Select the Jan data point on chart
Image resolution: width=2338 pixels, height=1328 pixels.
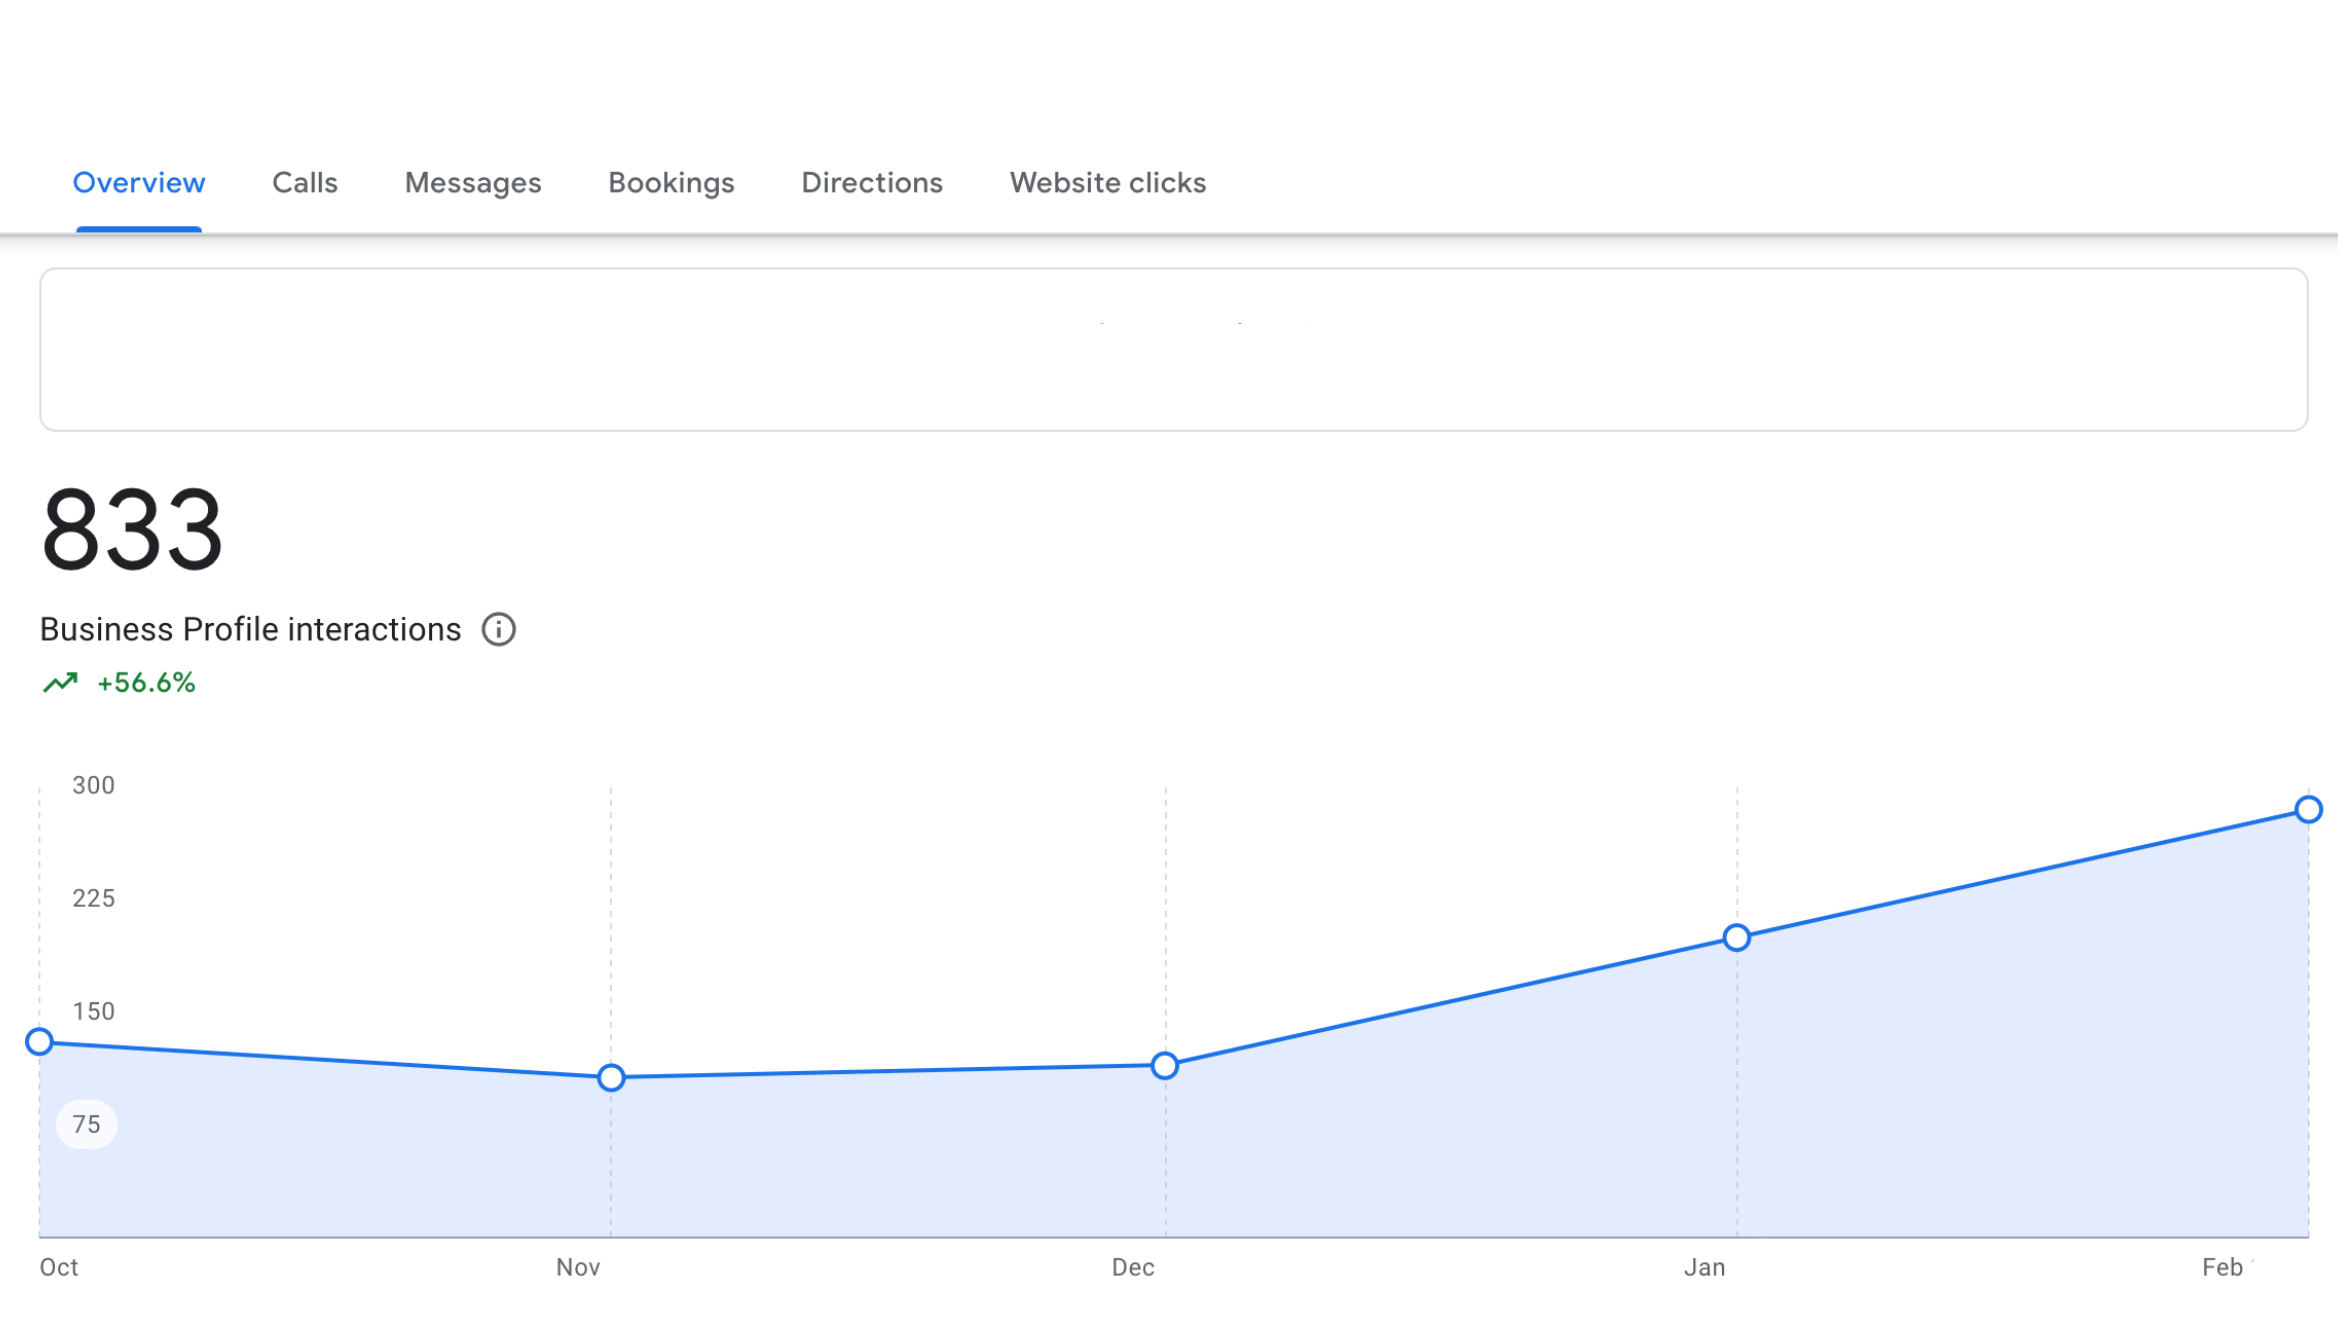pos(1737,938)
